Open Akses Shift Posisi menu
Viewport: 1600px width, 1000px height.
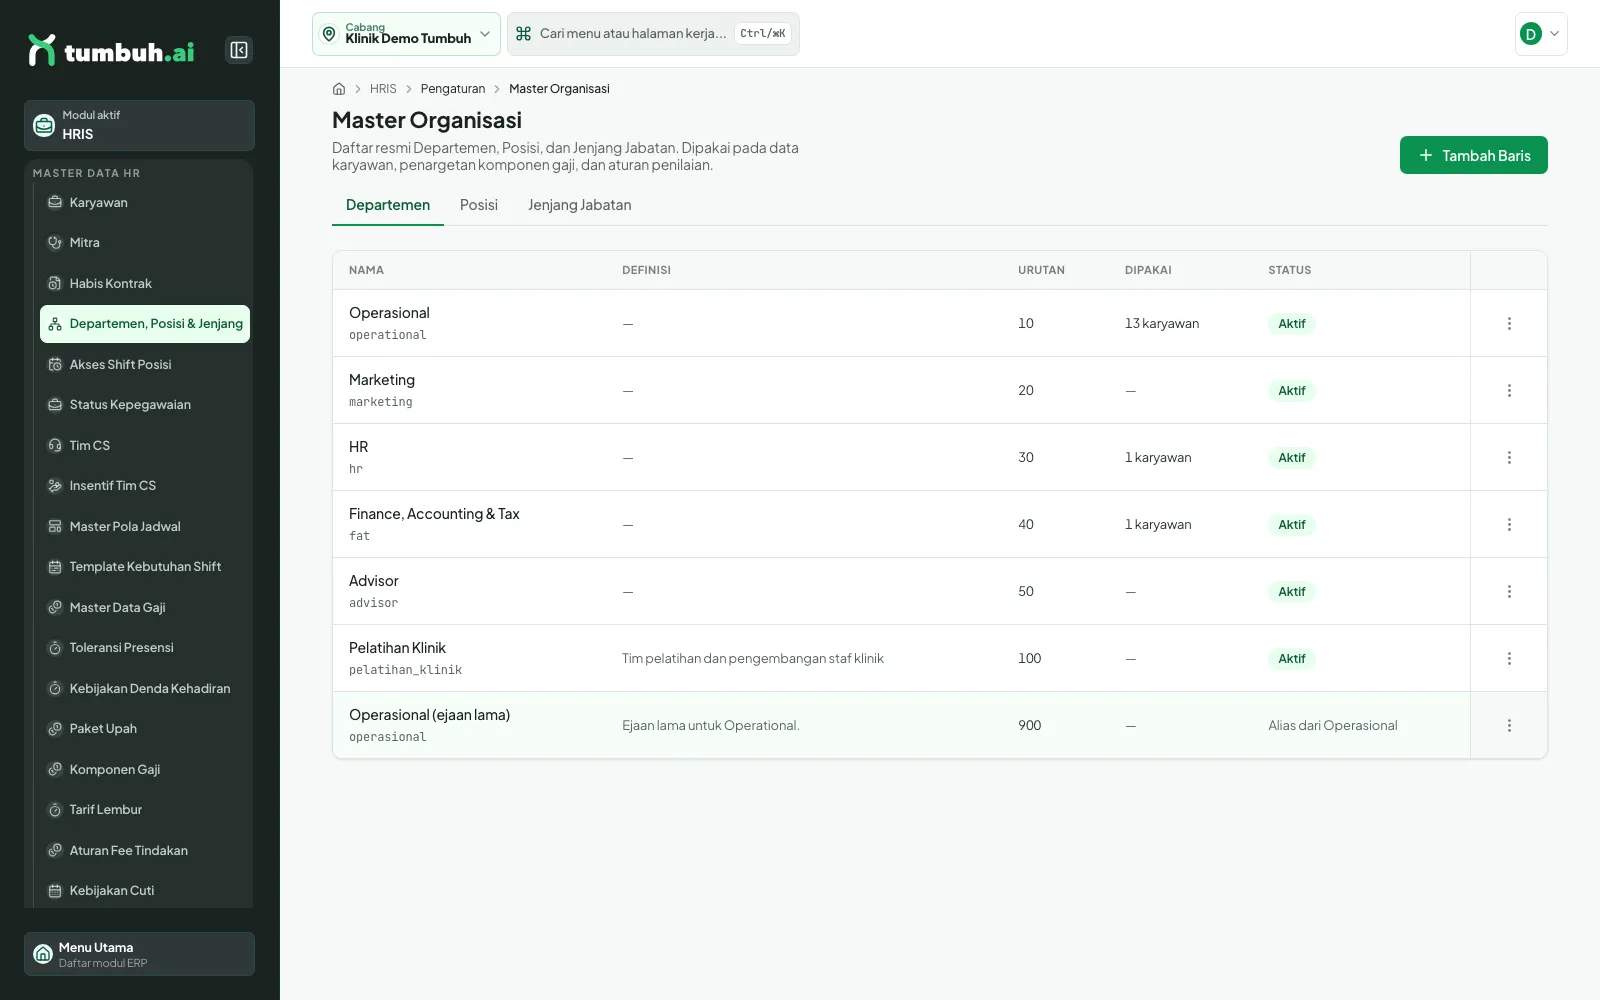point(145,365)
